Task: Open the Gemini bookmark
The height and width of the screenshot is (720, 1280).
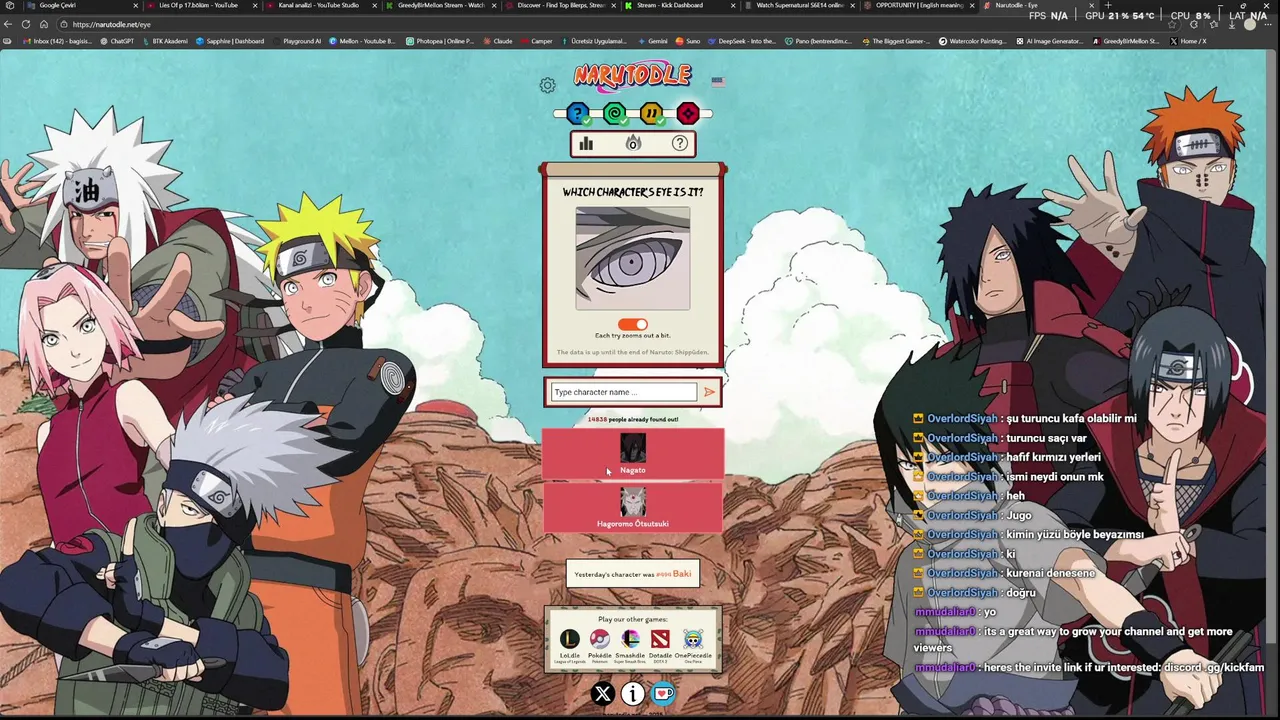Action: [x=653, y=41]
